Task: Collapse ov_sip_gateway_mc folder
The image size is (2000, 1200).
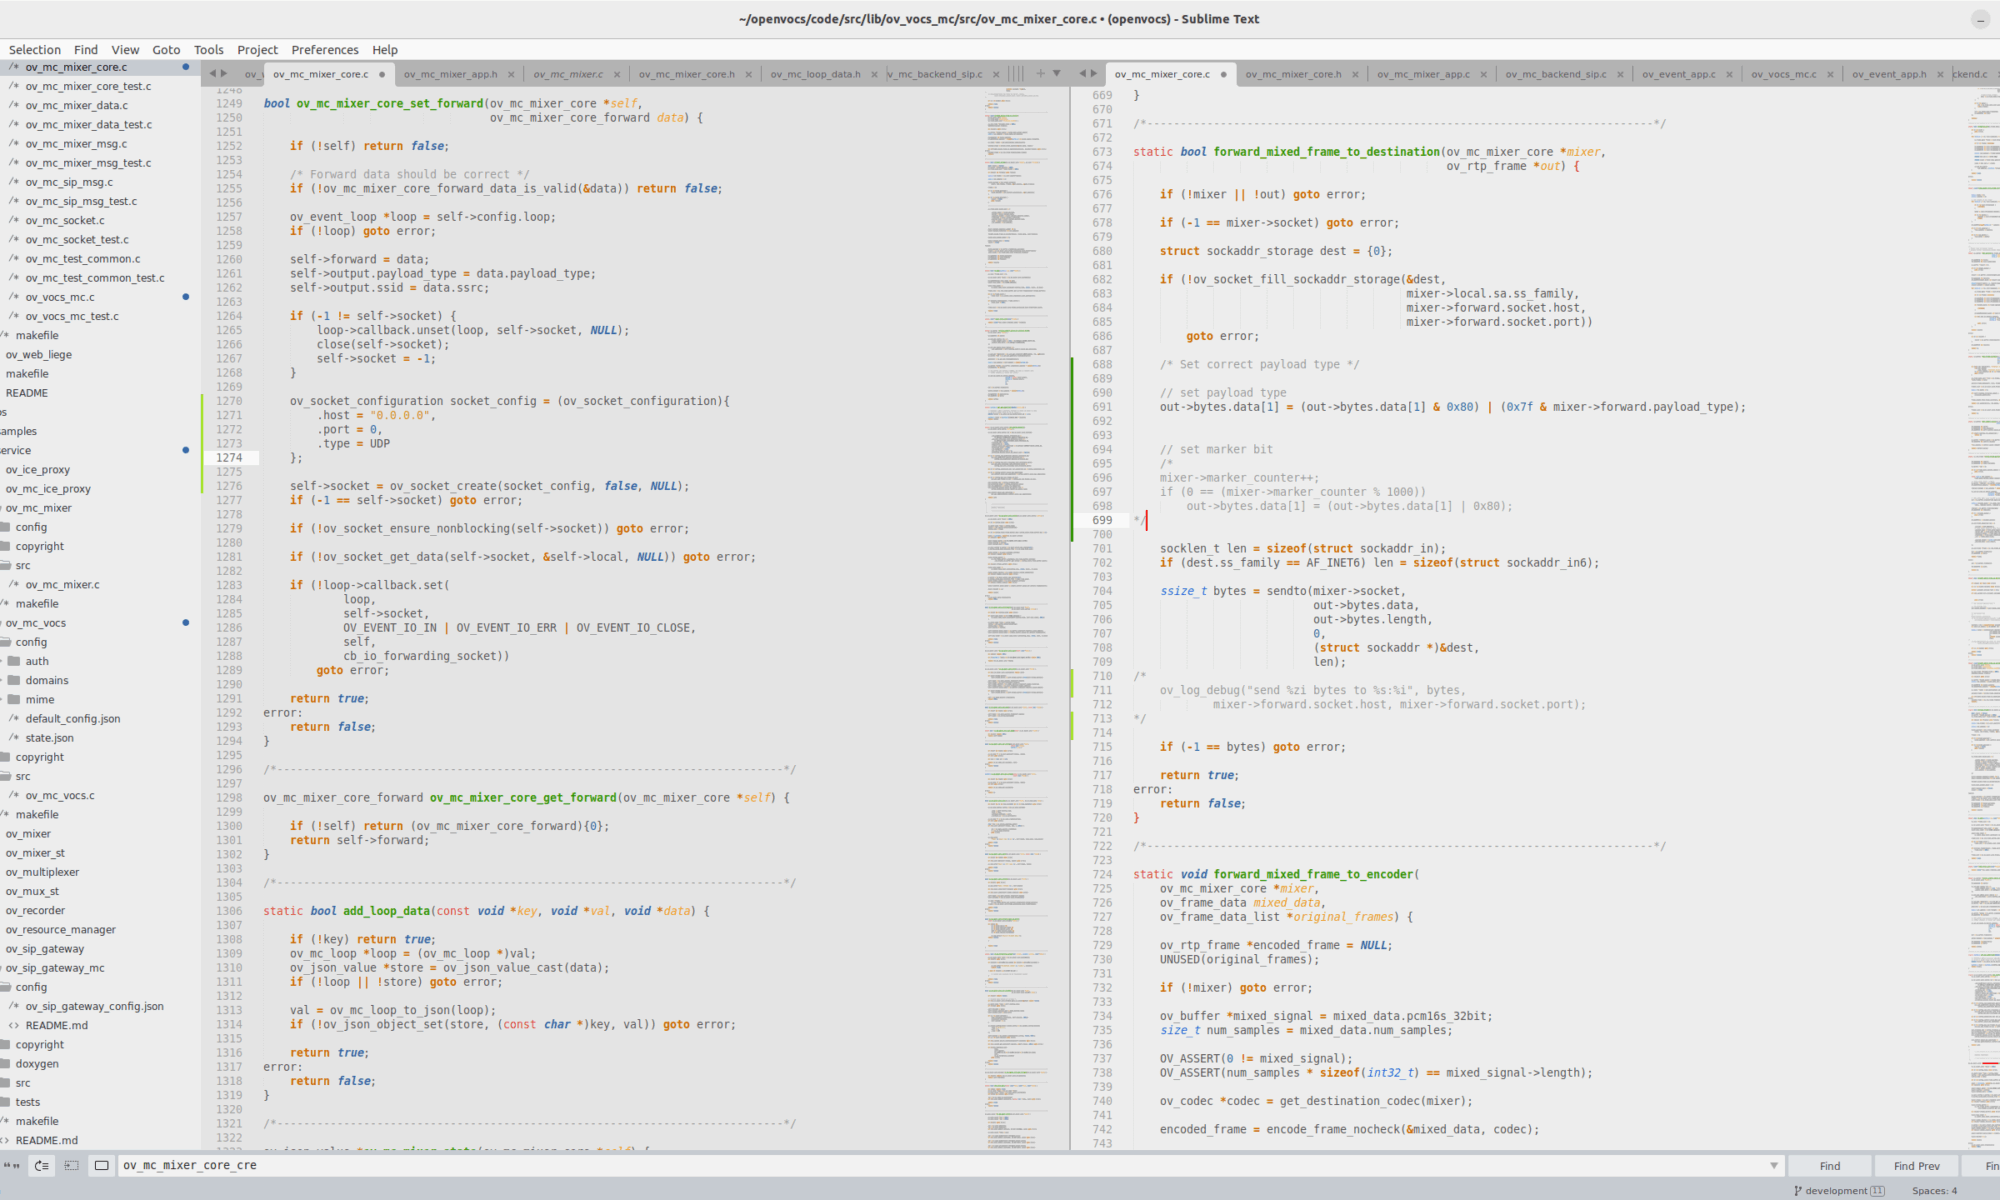Action: [55, 968]
